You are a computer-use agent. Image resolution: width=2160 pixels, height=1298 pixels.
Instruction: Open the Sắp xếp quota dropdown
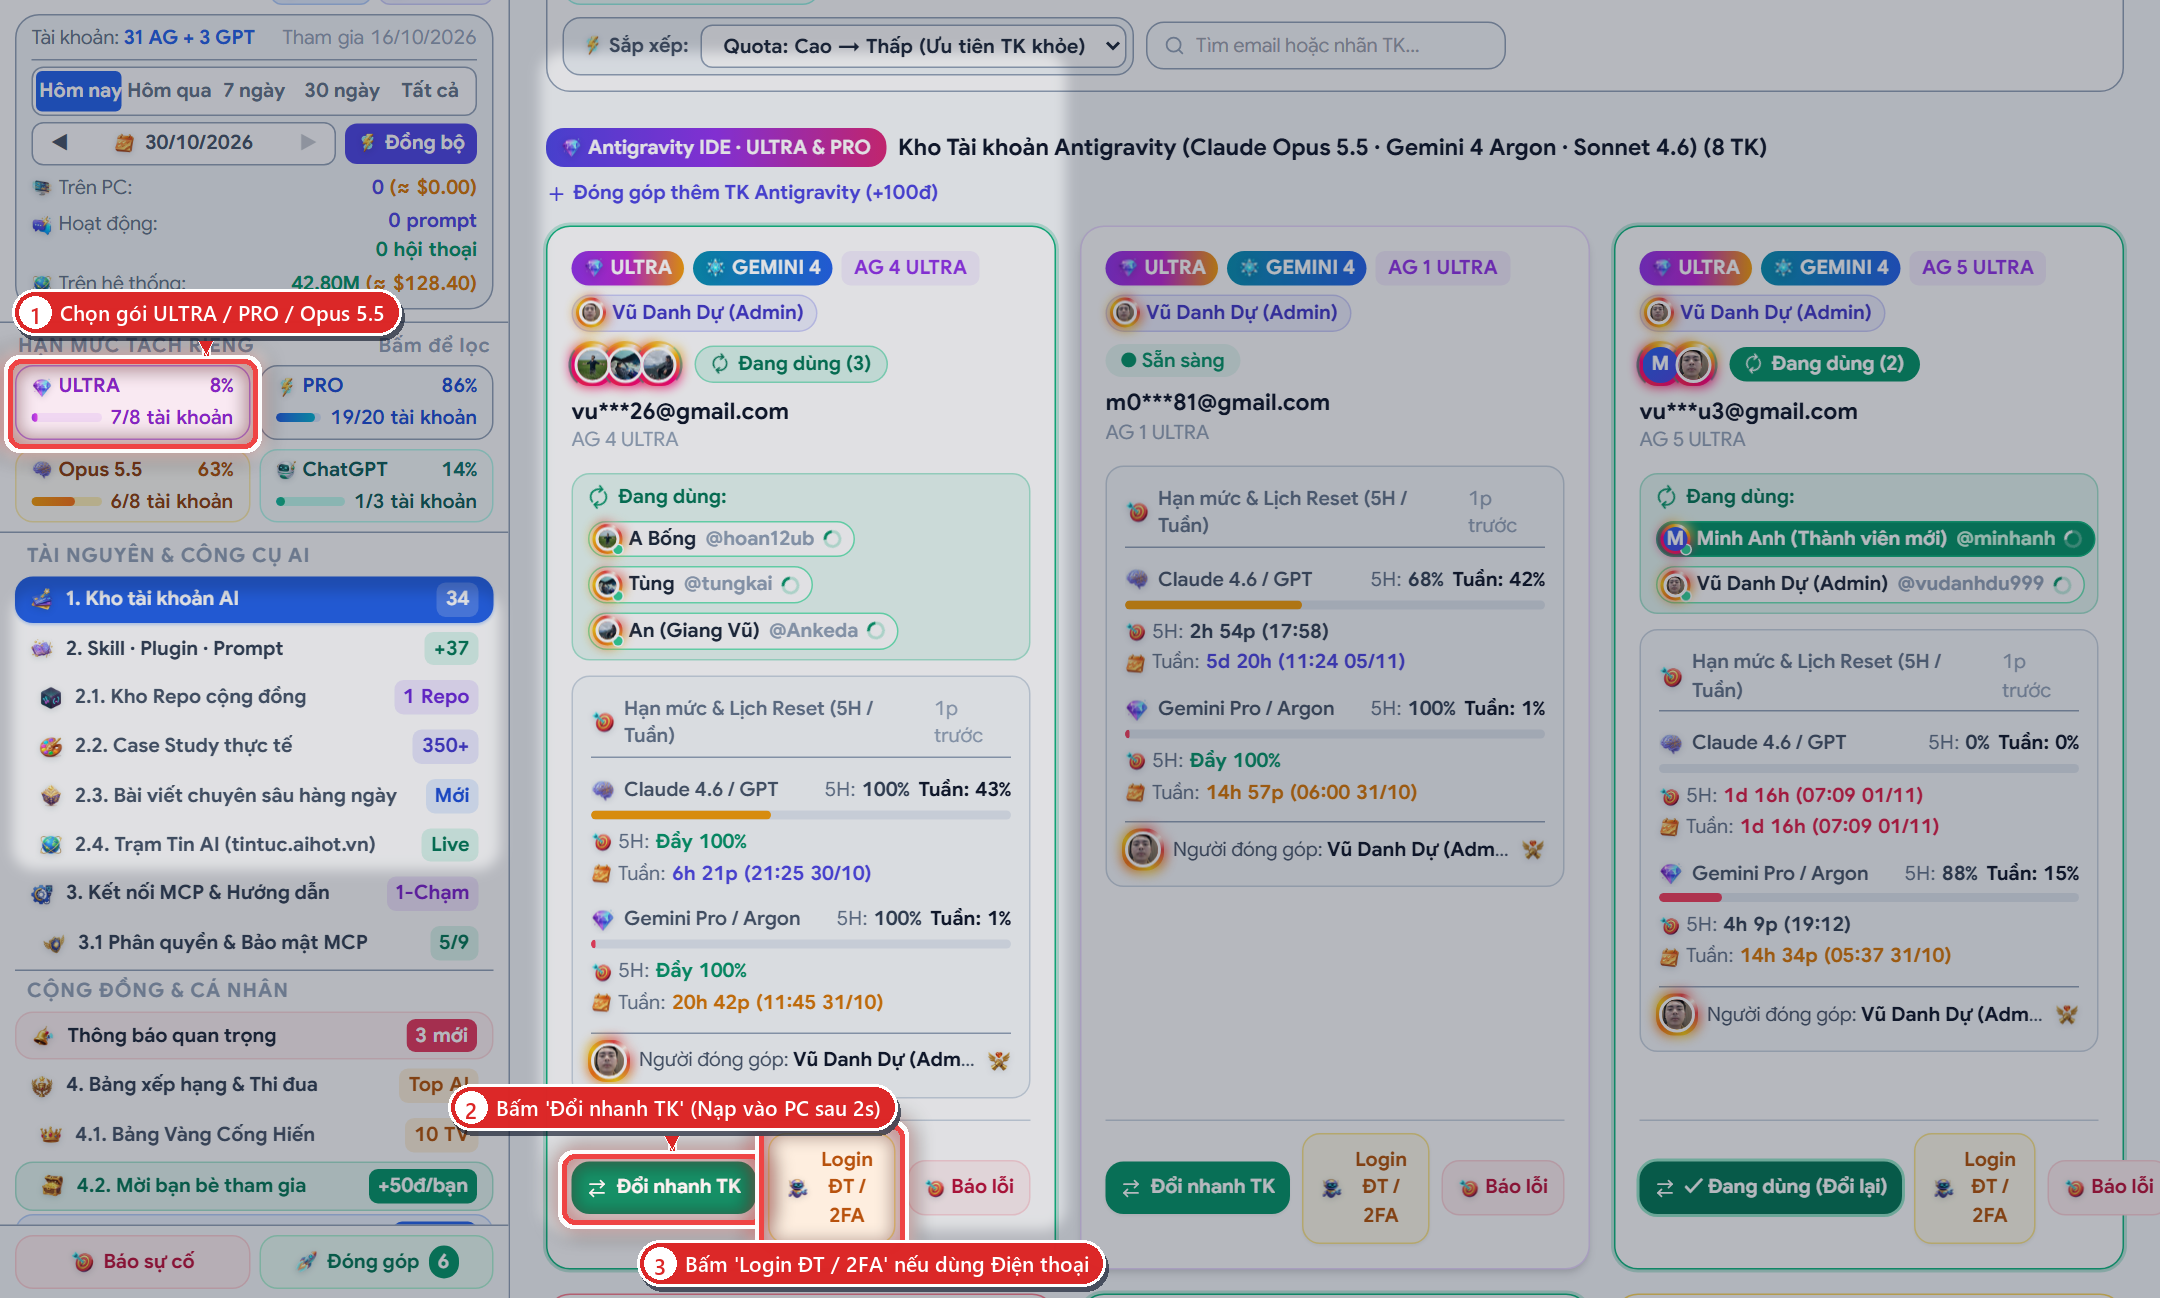(913, 46)
